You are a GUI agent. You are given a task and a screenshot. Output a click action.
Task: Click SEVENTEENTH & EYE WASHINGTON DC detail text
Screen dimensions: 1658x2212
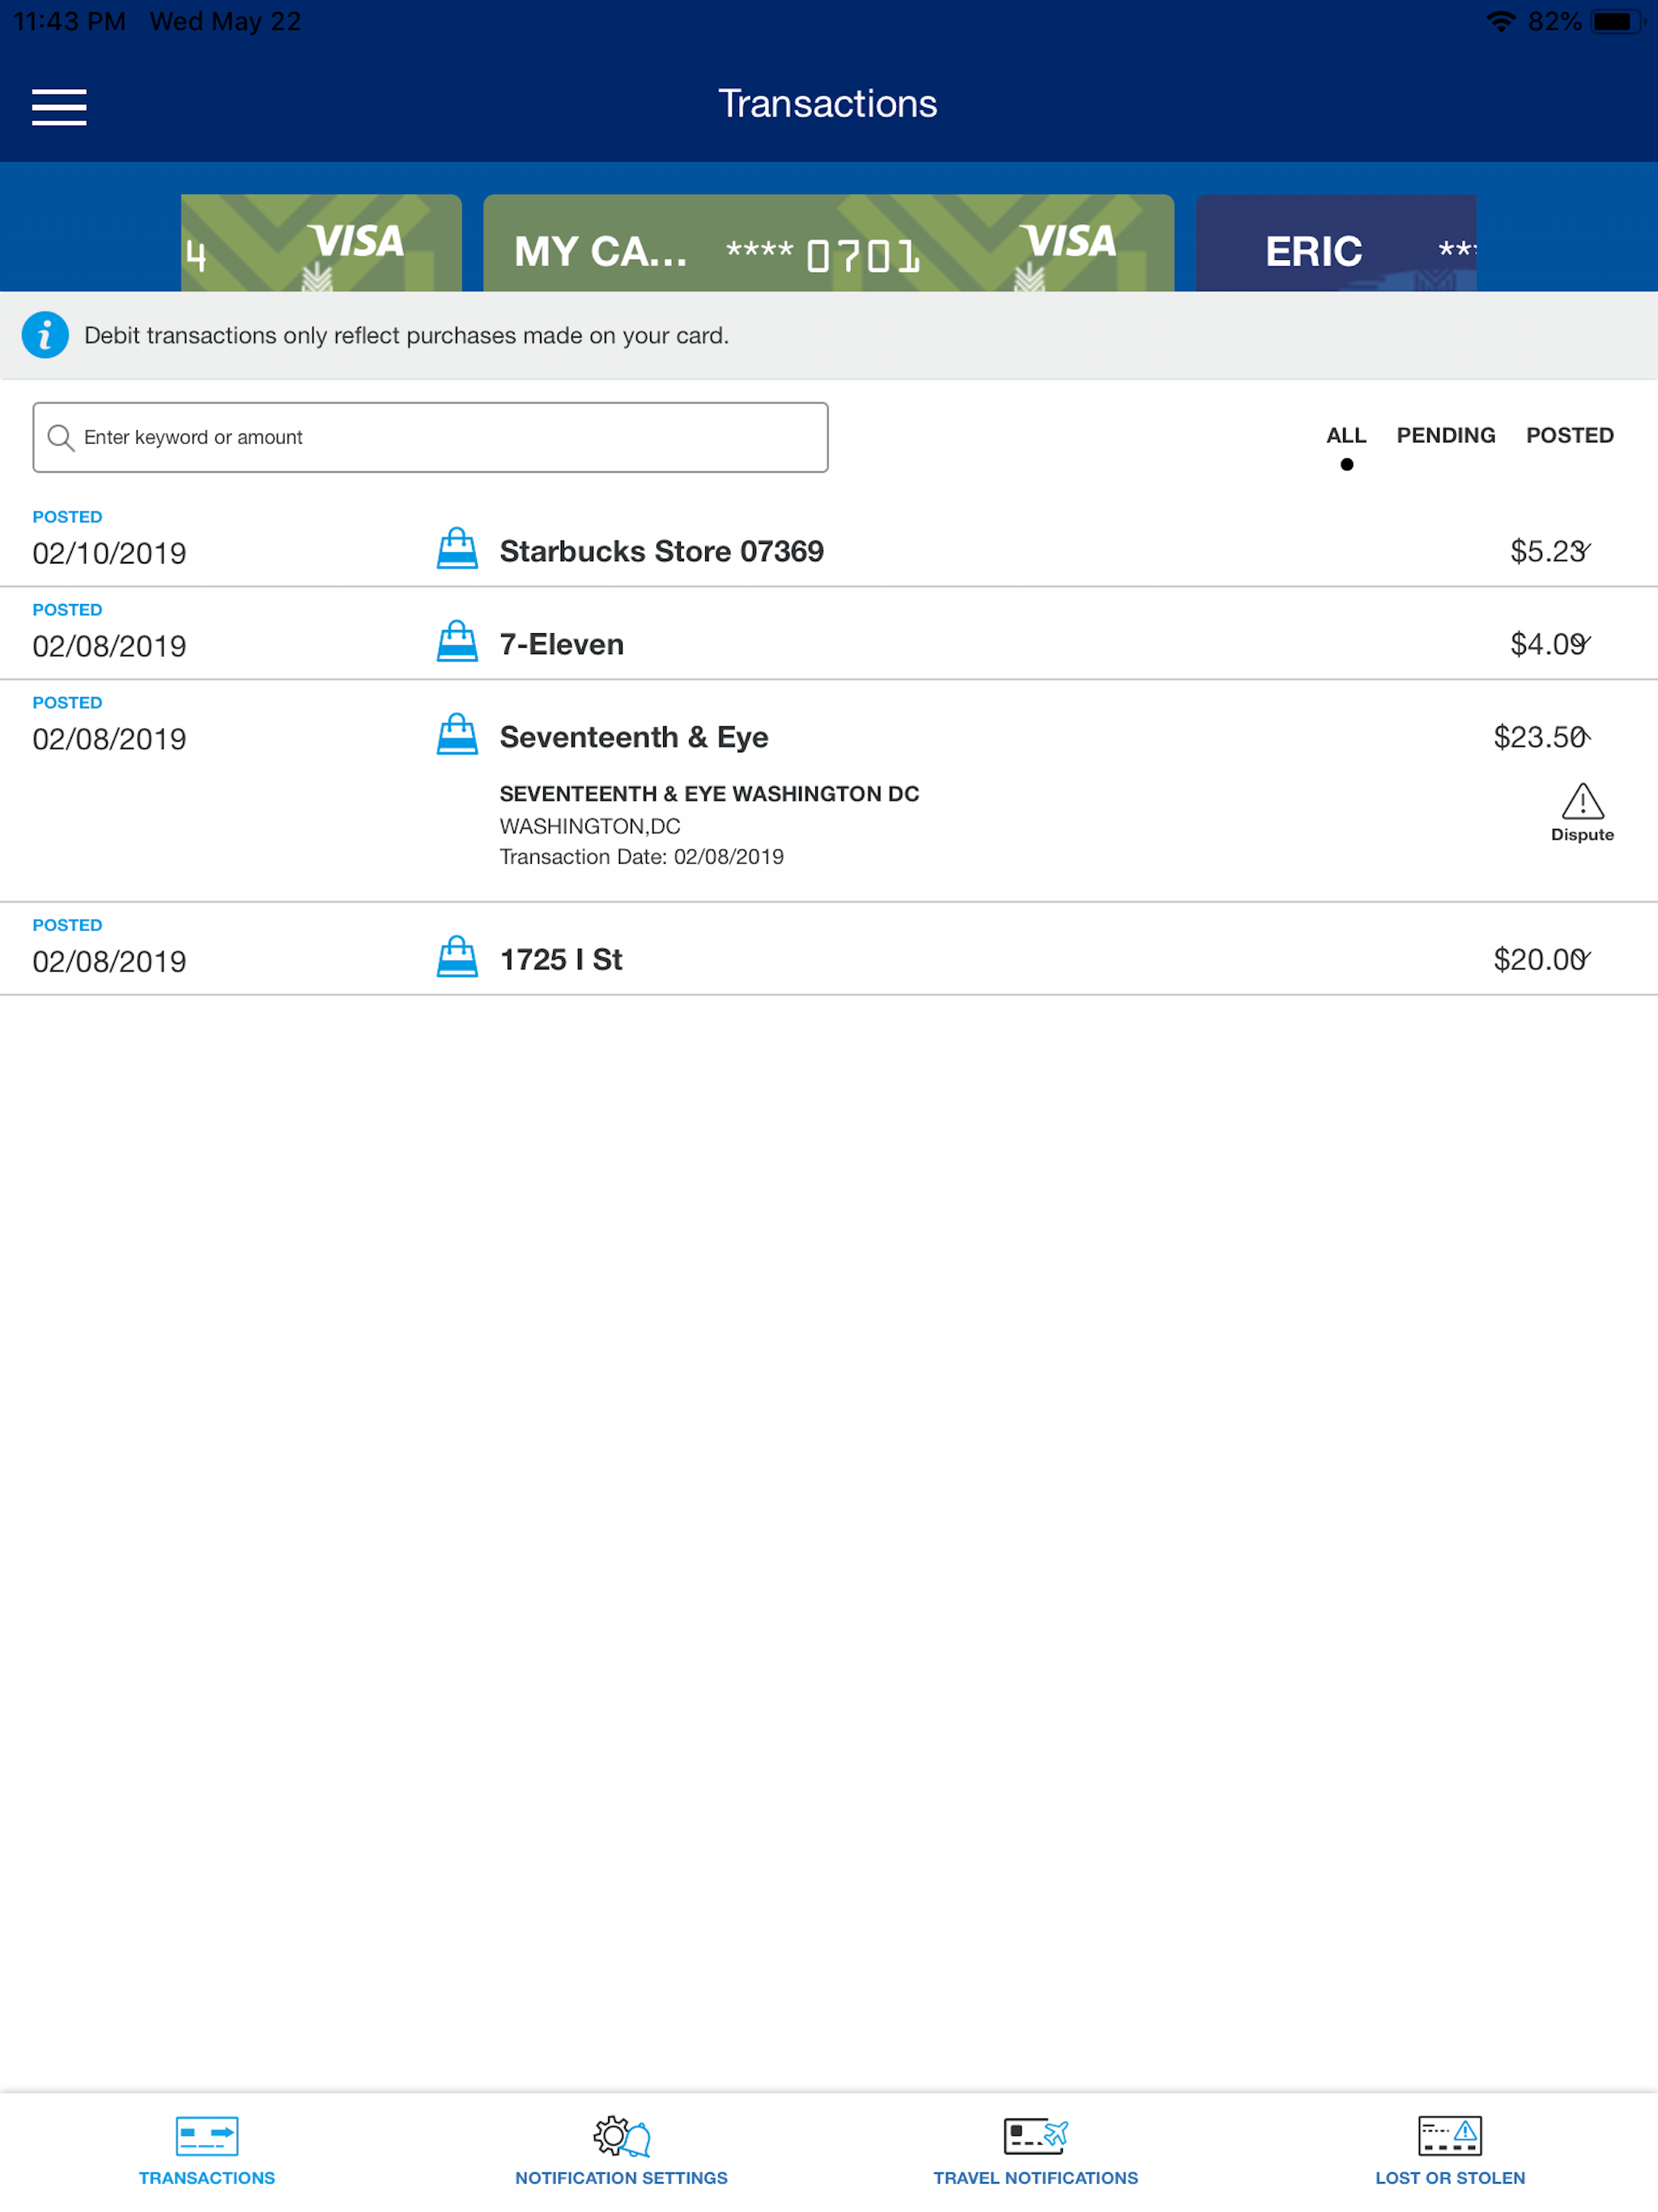(x=709, y=794)
